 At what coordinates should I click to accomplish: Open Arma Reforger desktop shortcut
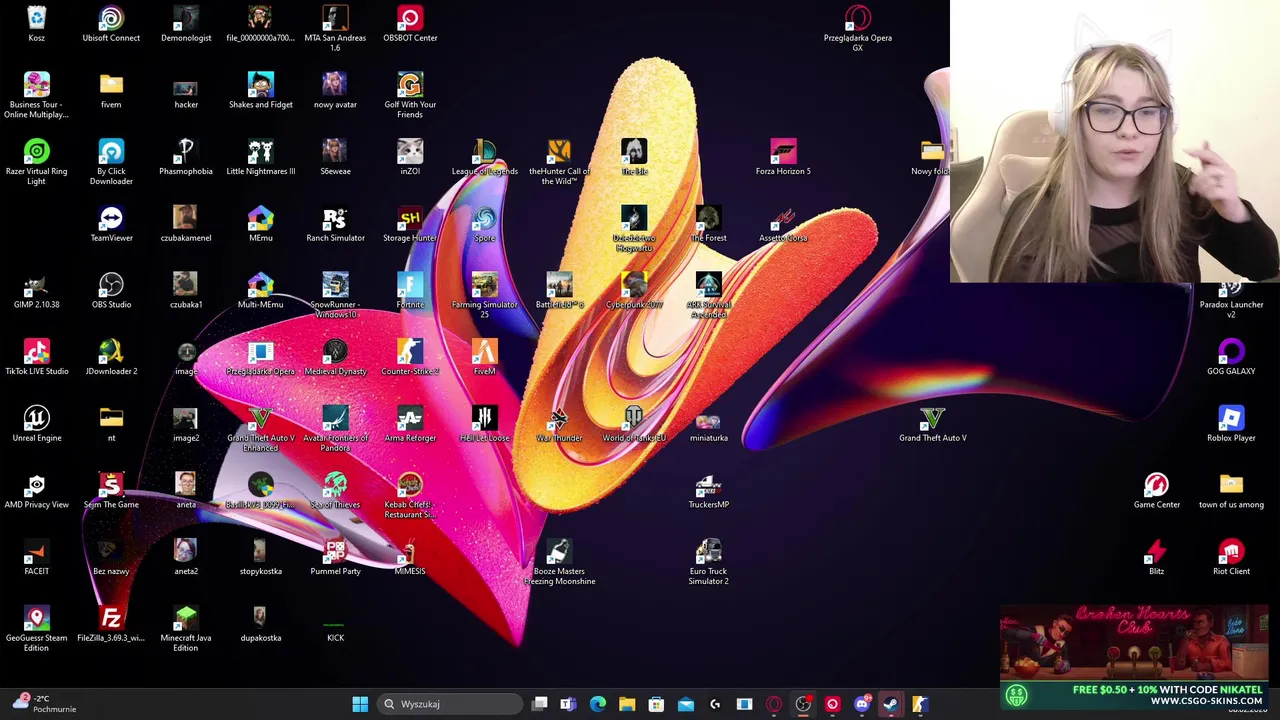(x=410, y=425)
